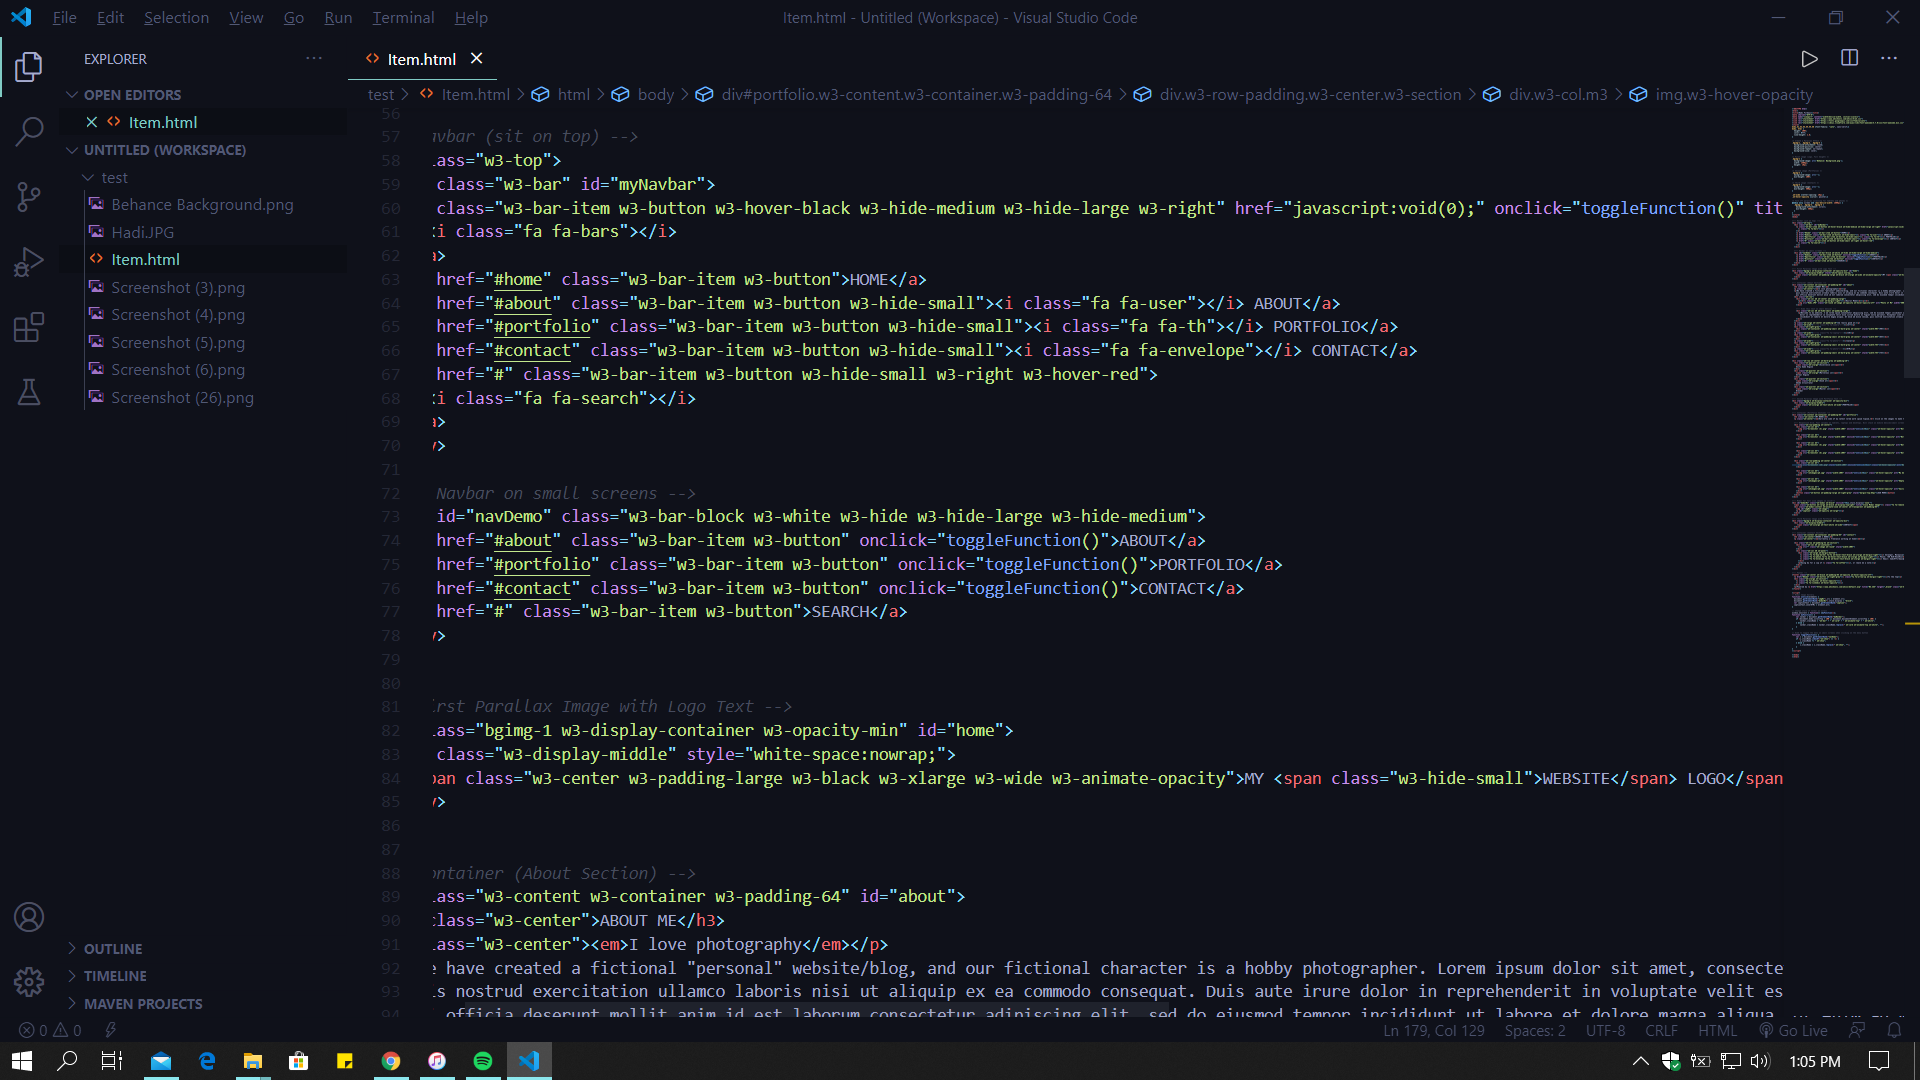The image size is (1920, 1080).
Task: Open the Extensions view
Action: point(29,327)
